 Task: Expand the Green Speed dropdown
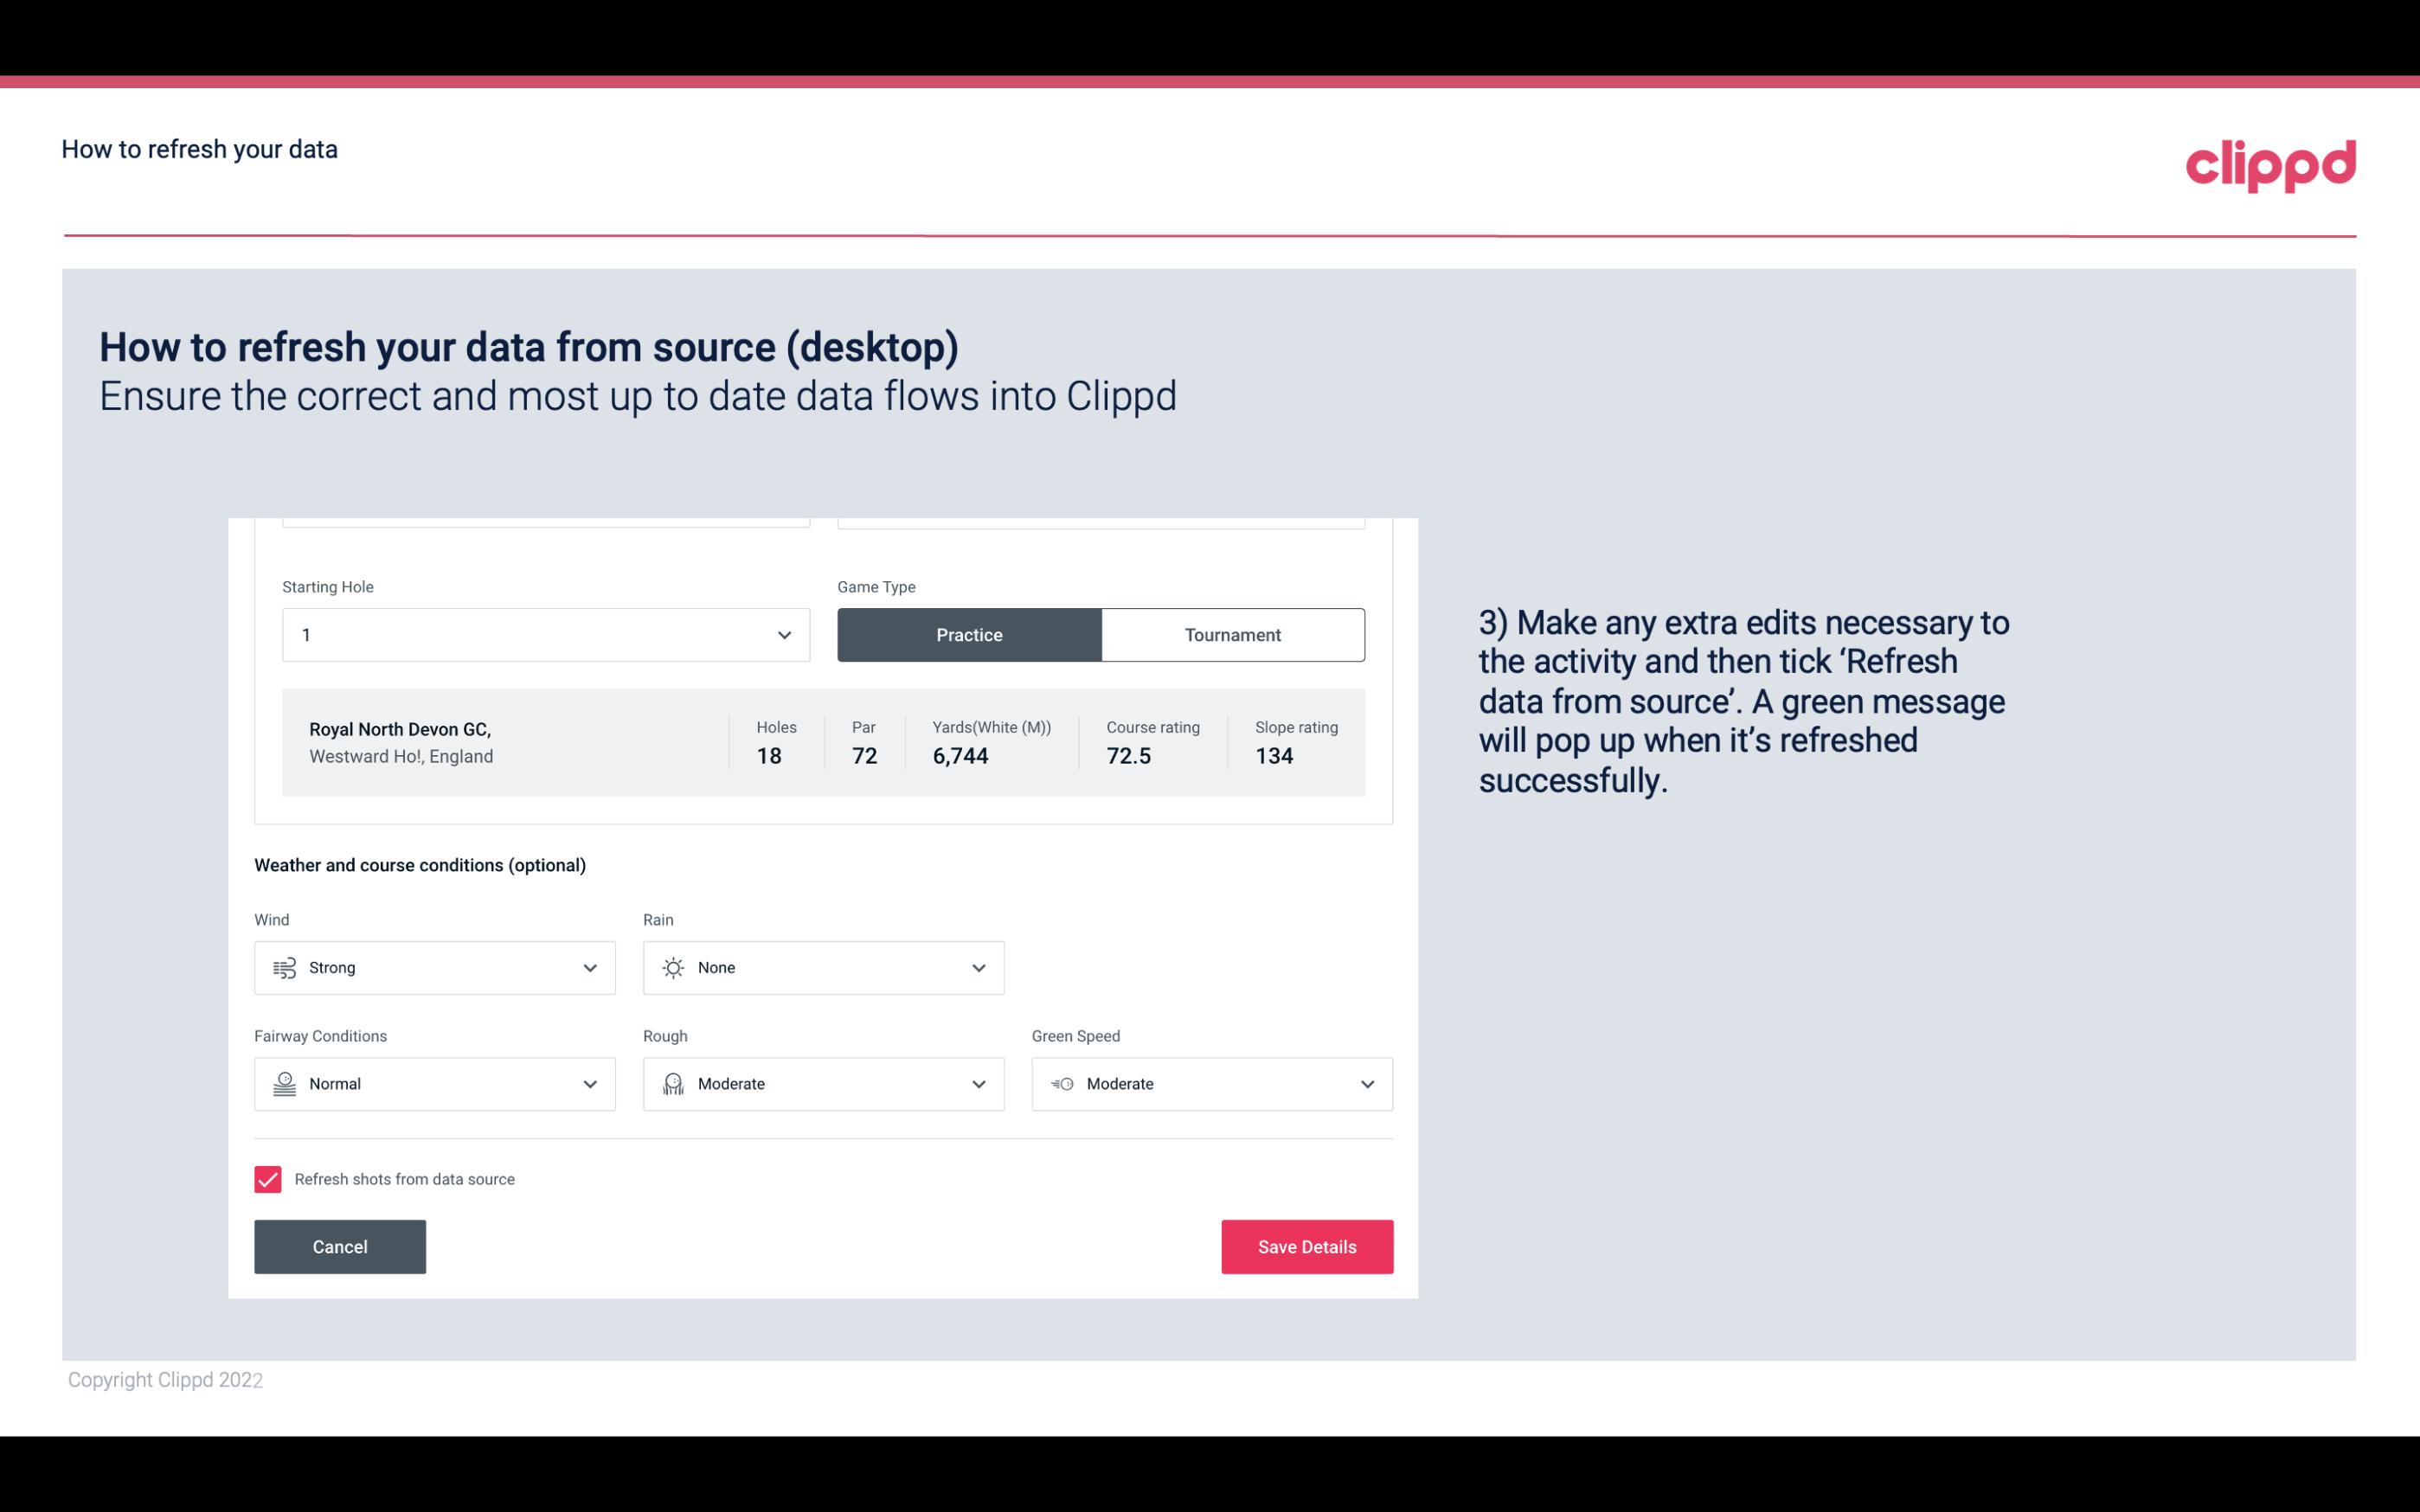coord(1366,1082)
